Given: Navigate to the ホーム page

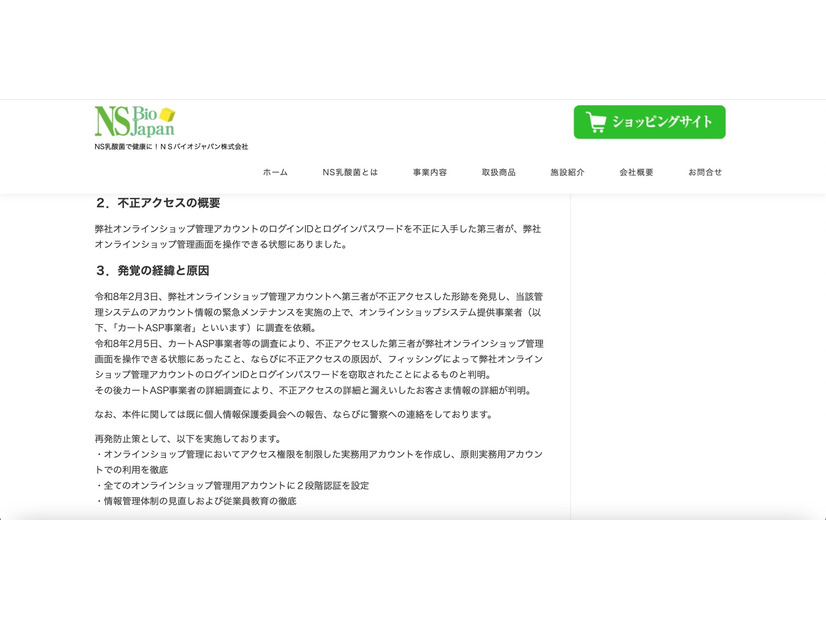Looking at the screenshot, I should pos(272,171).
